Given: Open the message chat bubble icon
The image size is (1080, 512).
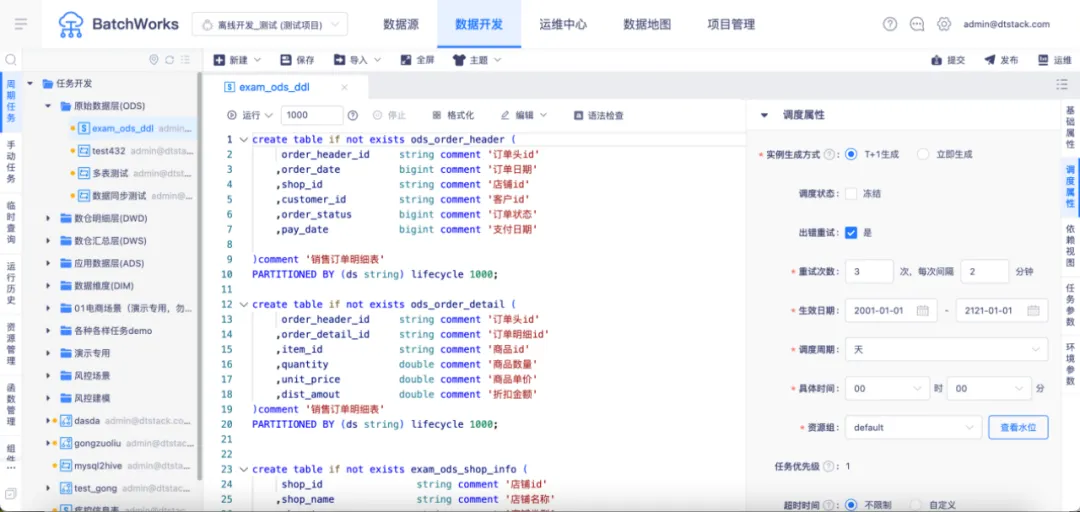Looking at the screenshot, I should point(917,24).
